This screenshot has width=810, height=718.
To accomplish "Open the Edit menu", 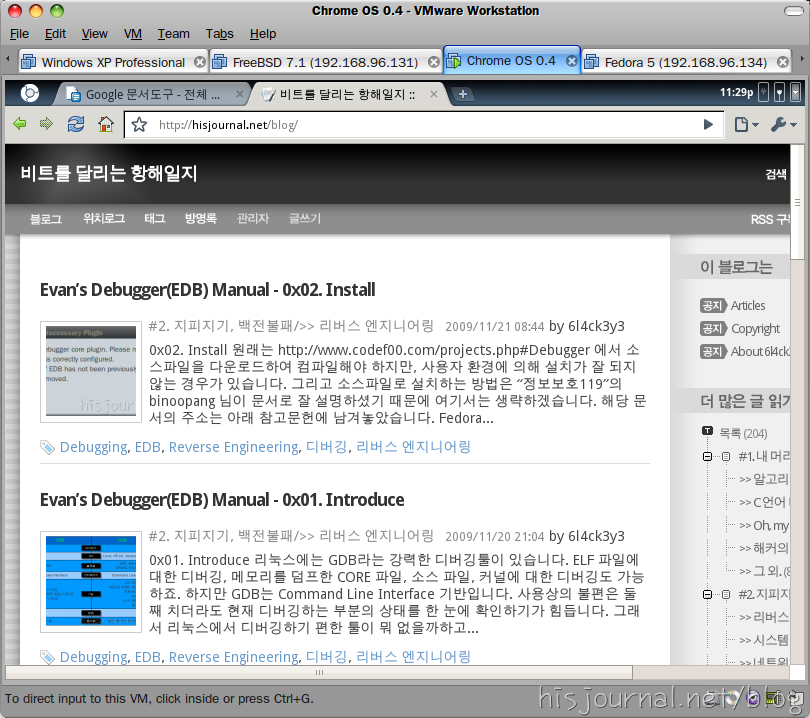I will 55,34.
